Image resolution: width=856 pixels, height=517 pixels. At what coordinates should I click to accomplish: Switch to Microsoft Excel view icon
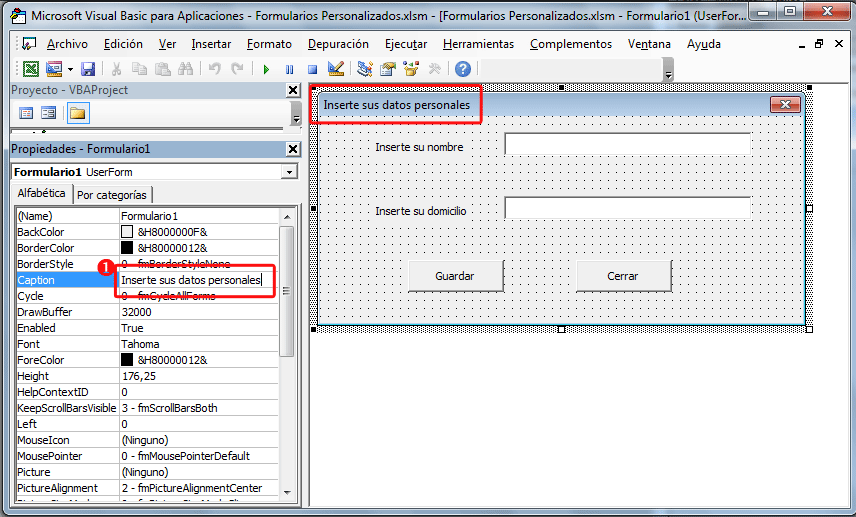[x=31, y=69]
